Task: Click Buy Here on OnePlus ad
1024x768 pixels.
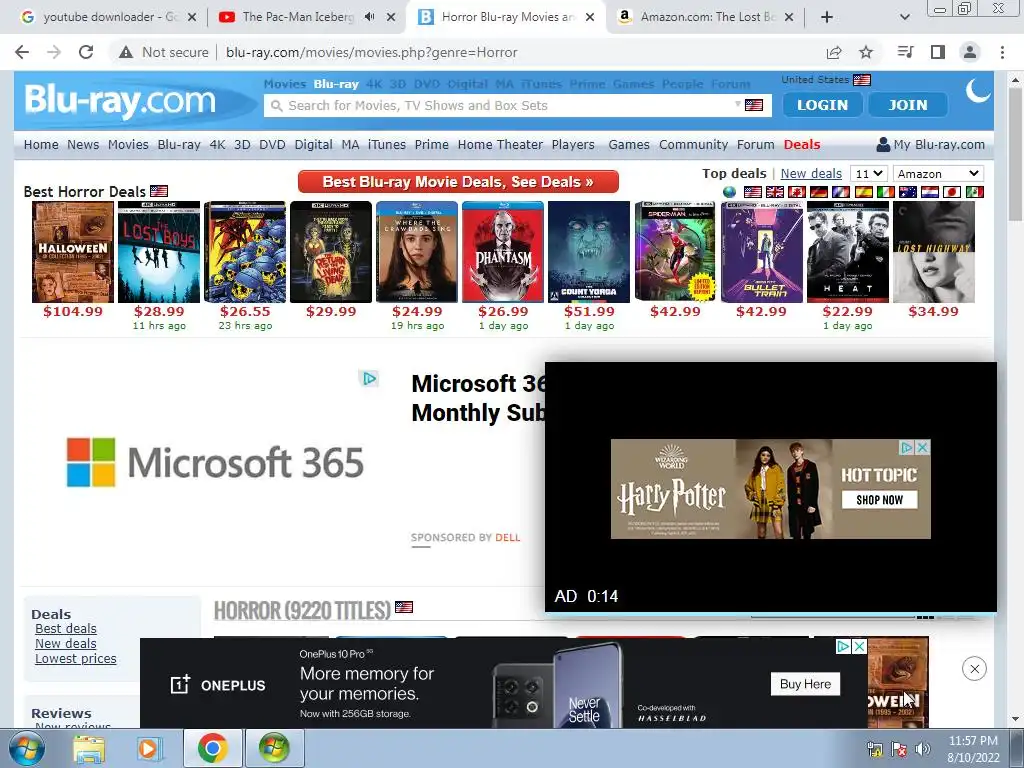Action: tap(805, 684)
